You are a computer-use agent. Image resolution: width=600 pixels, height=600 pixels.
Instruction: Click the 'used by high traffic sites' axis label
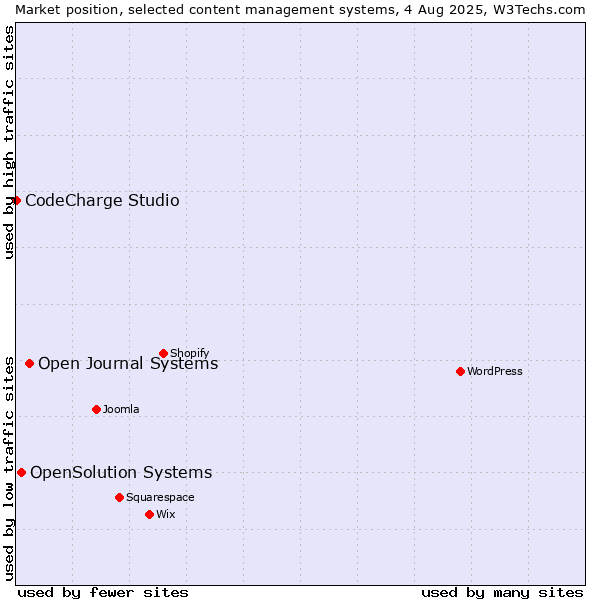point(9,142)
